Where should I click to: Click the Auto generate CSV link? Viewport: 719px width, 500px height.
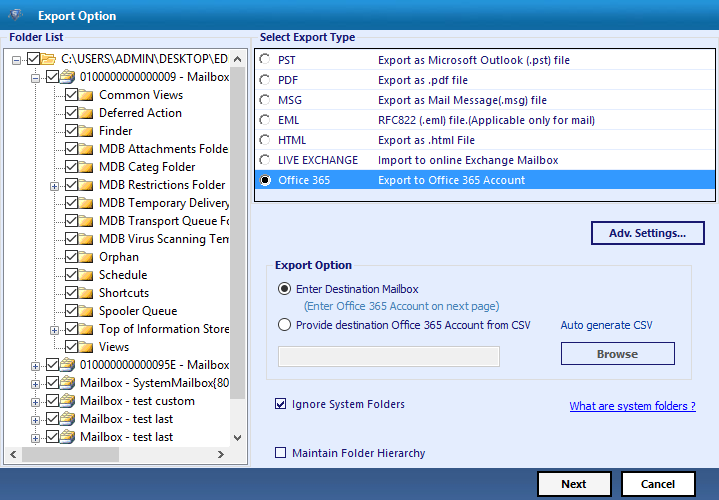[606, 325]
